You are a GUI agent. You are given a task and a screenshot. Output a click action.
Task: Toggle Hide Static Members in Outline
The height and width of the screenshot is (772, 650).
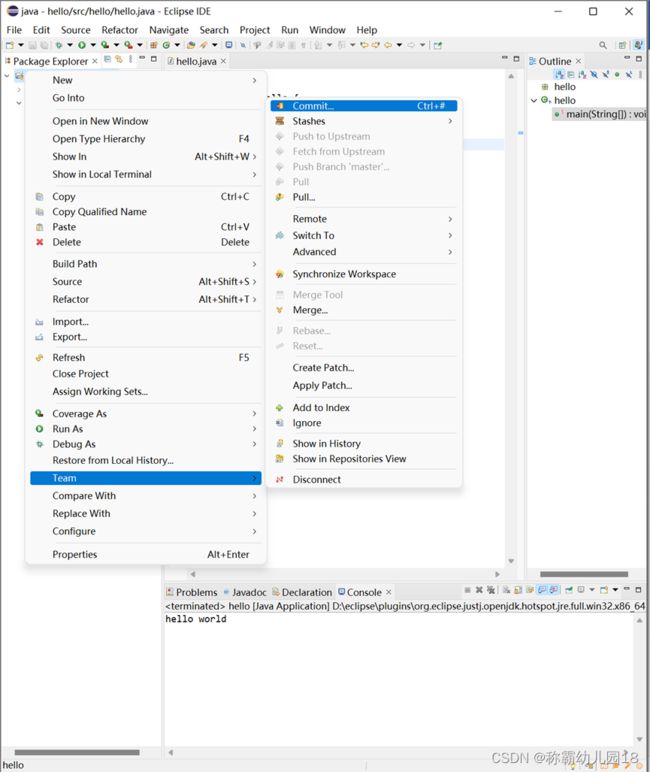click(x=606, y=74)
